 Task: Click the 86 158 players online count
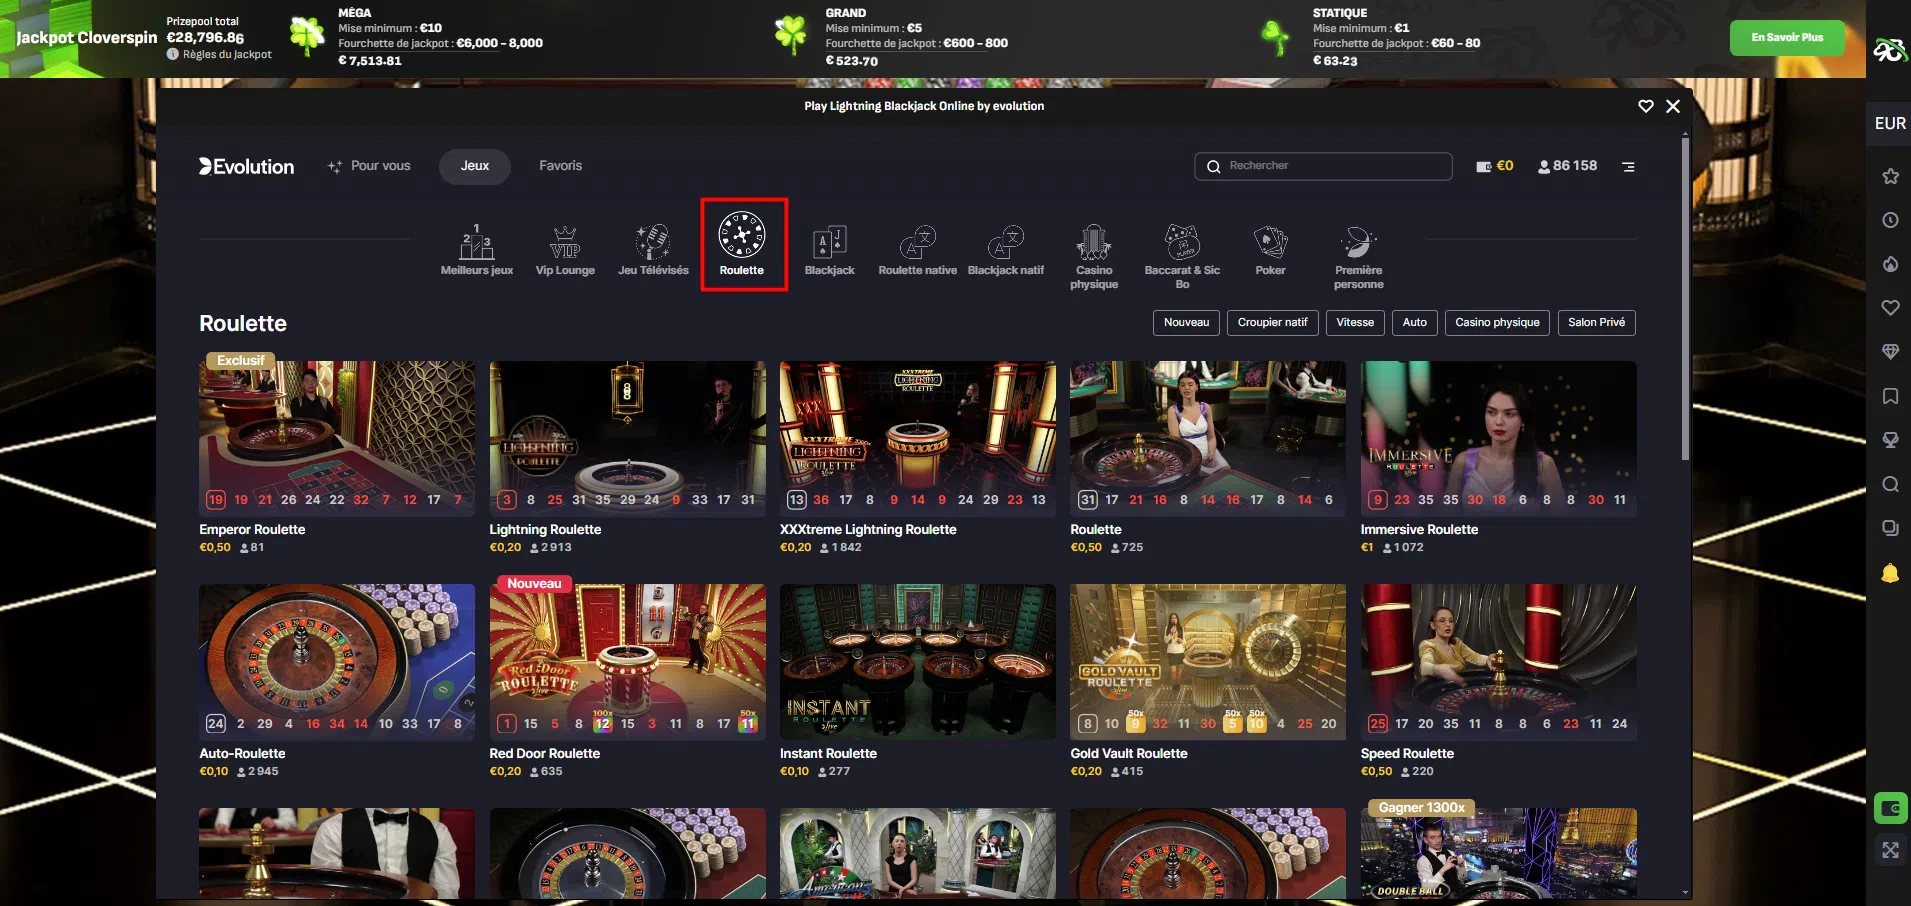[1567, 166]
